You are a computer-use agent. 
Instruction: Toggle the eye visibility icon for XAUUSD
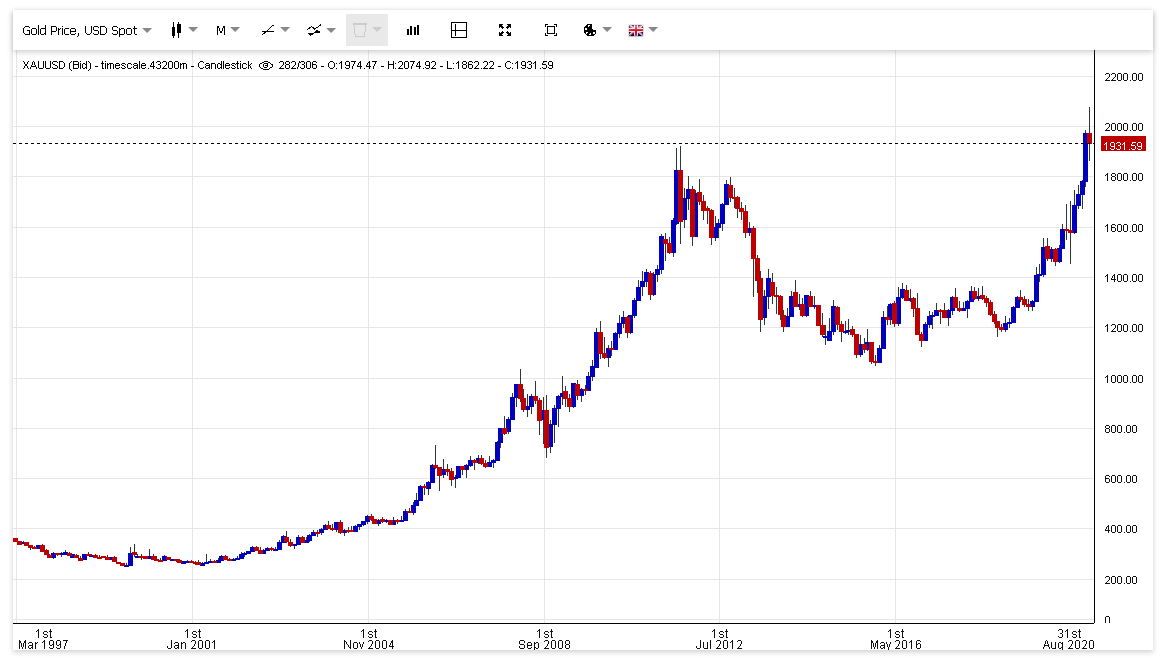pos(265,65)
